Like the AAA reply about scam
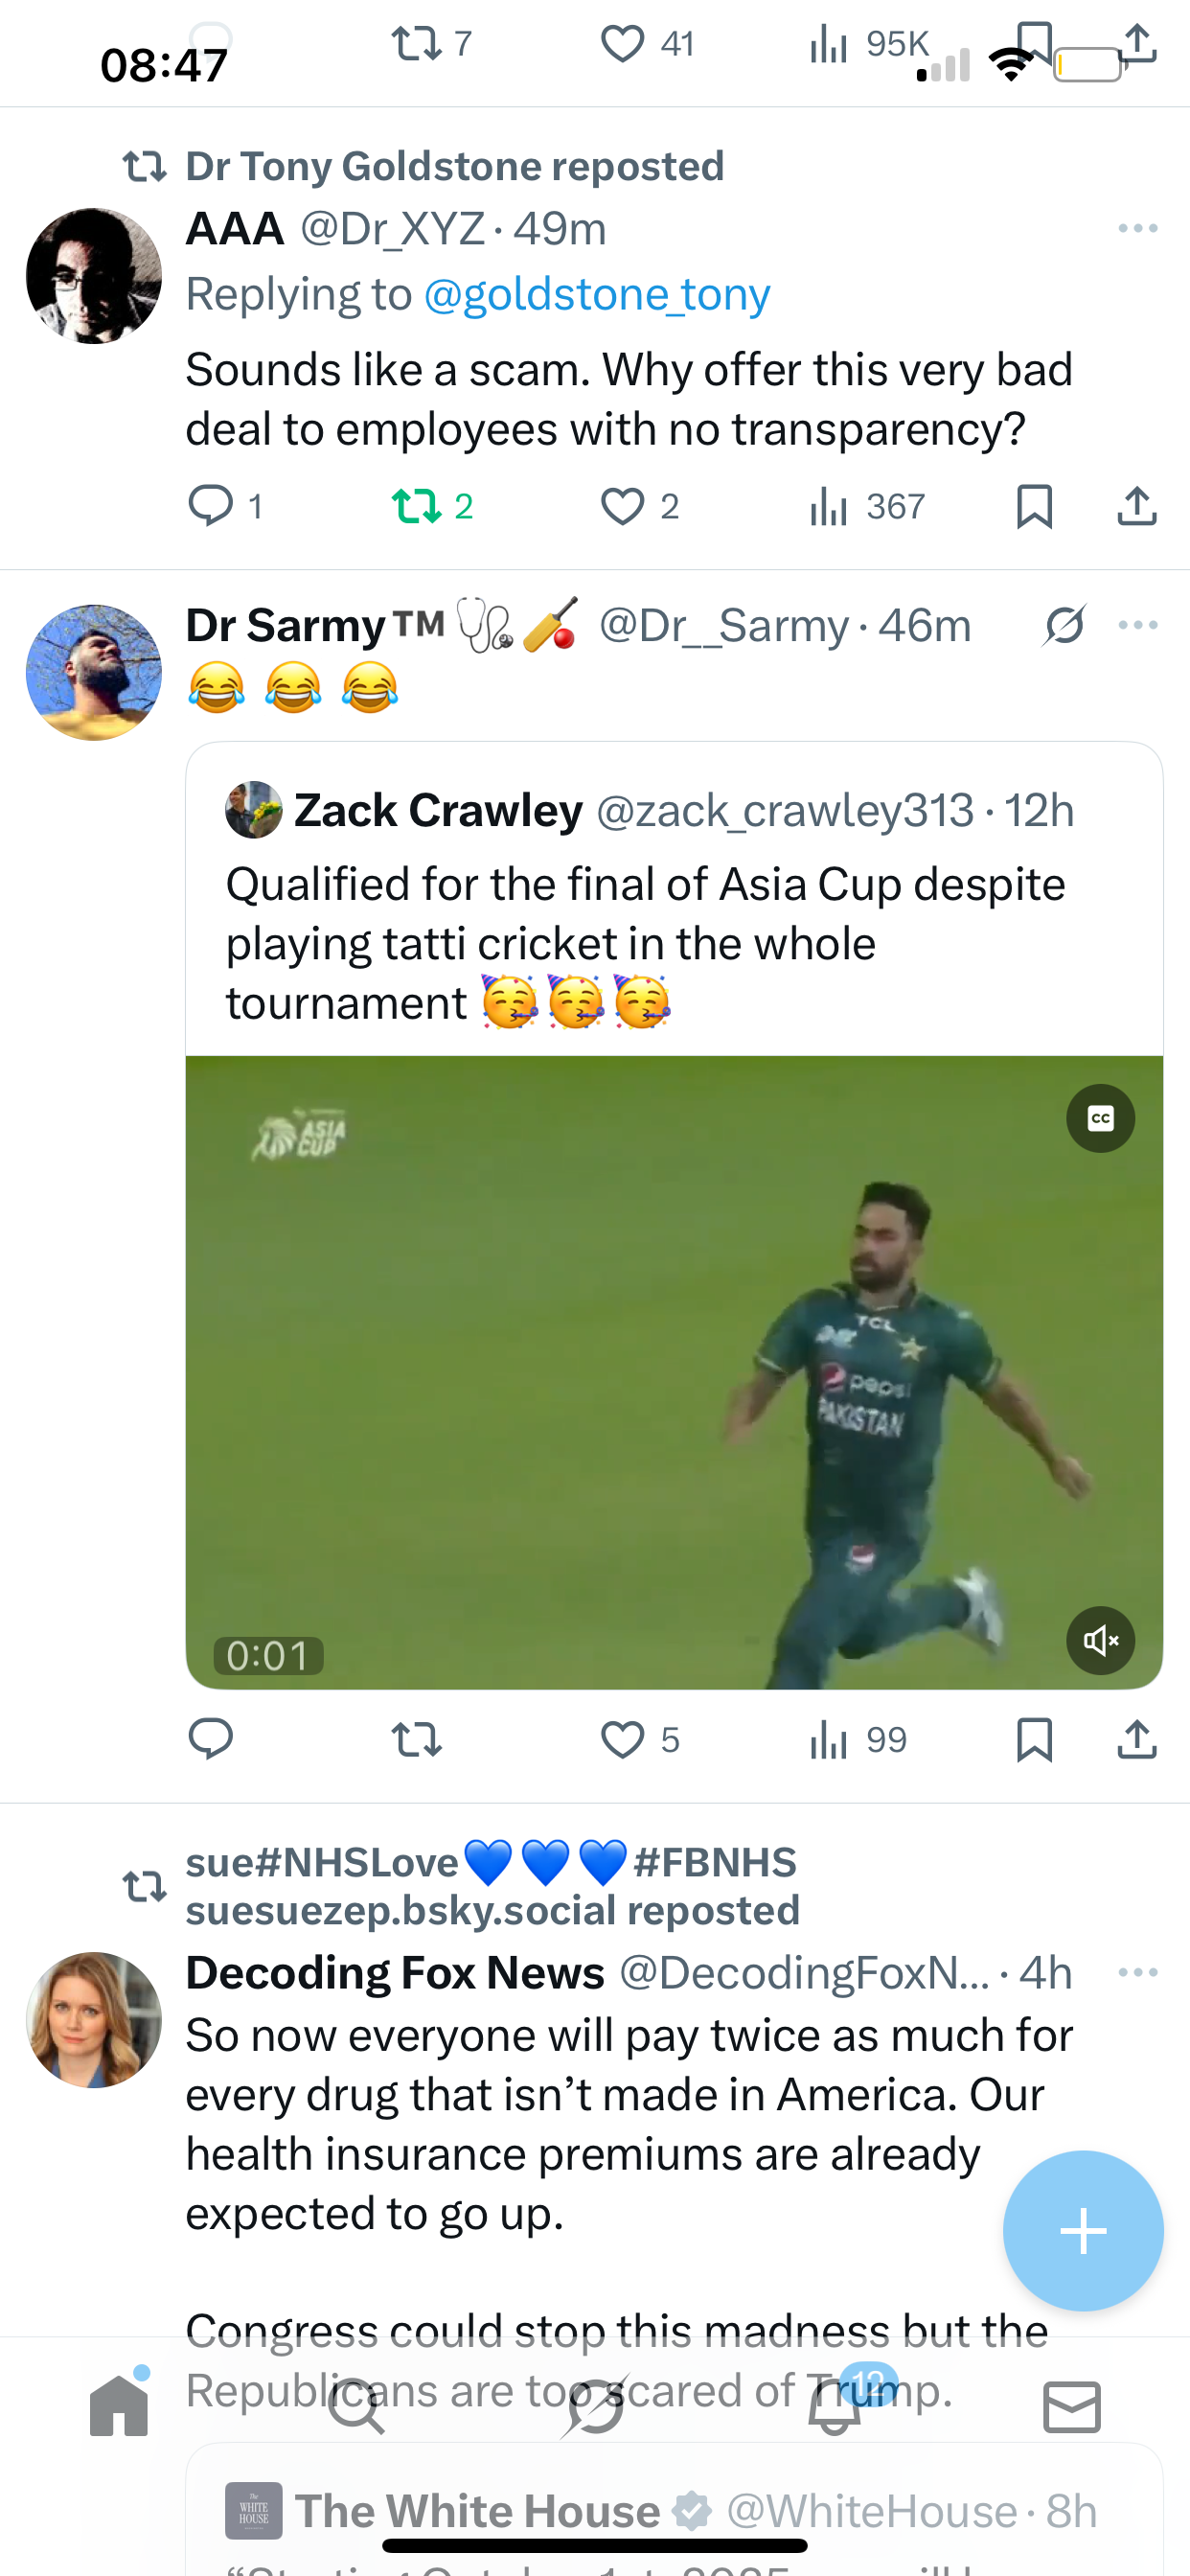1190x2576 pixels. click(622, 506)
